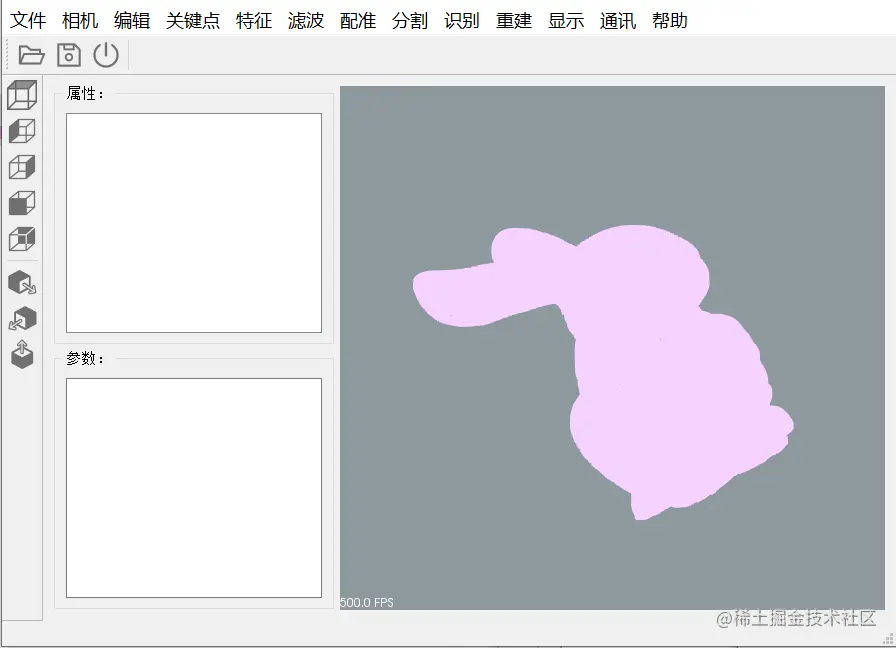The height and width of the screenshot is (648, 896).
Task: Save point cloud via floppy disk toolbar icon
Action: 67,55
